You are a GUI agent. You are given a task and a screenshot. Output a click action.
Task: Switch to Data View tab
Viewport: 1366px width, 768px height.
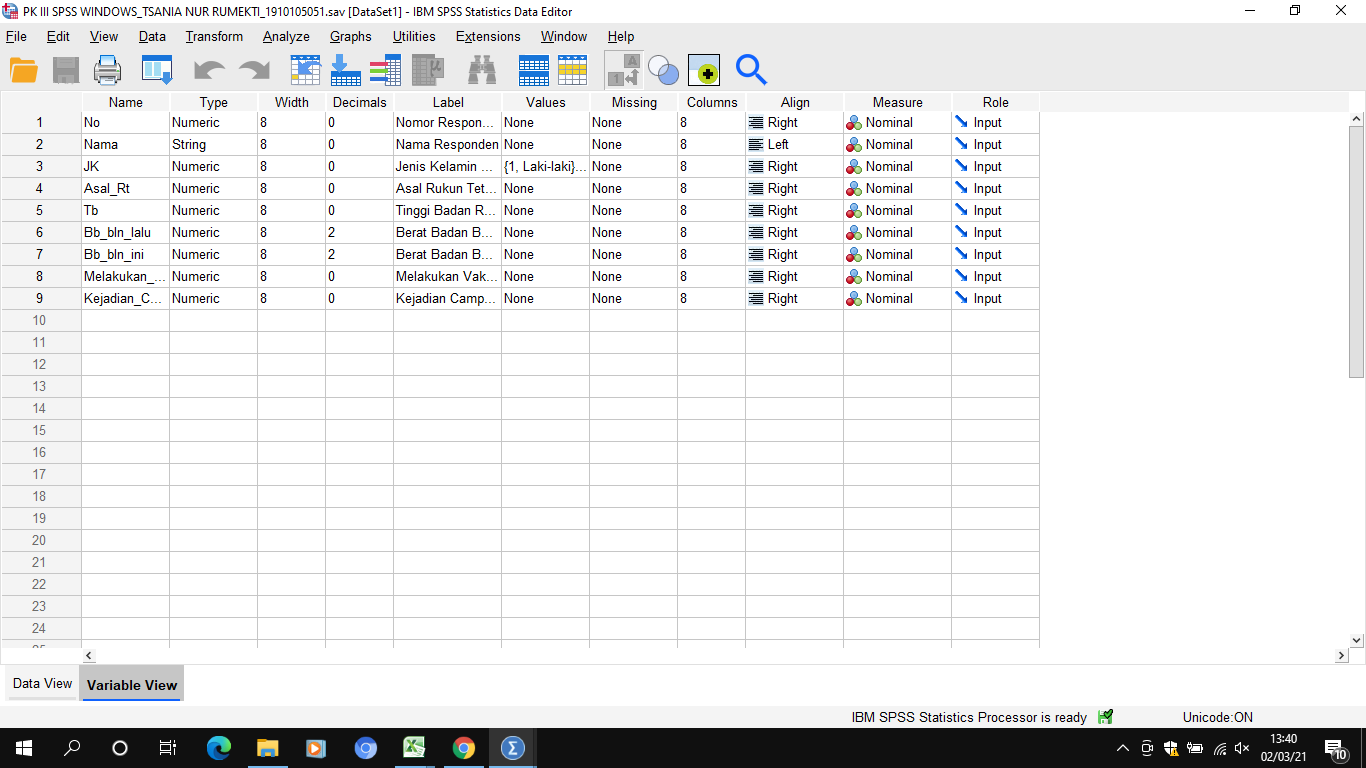[42, 684]
